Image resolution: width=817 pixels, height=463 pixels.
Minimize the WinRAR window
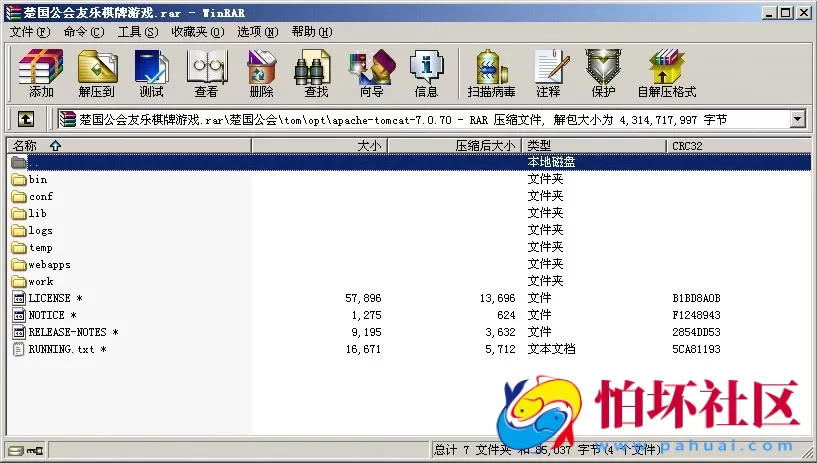pos(769,12)
